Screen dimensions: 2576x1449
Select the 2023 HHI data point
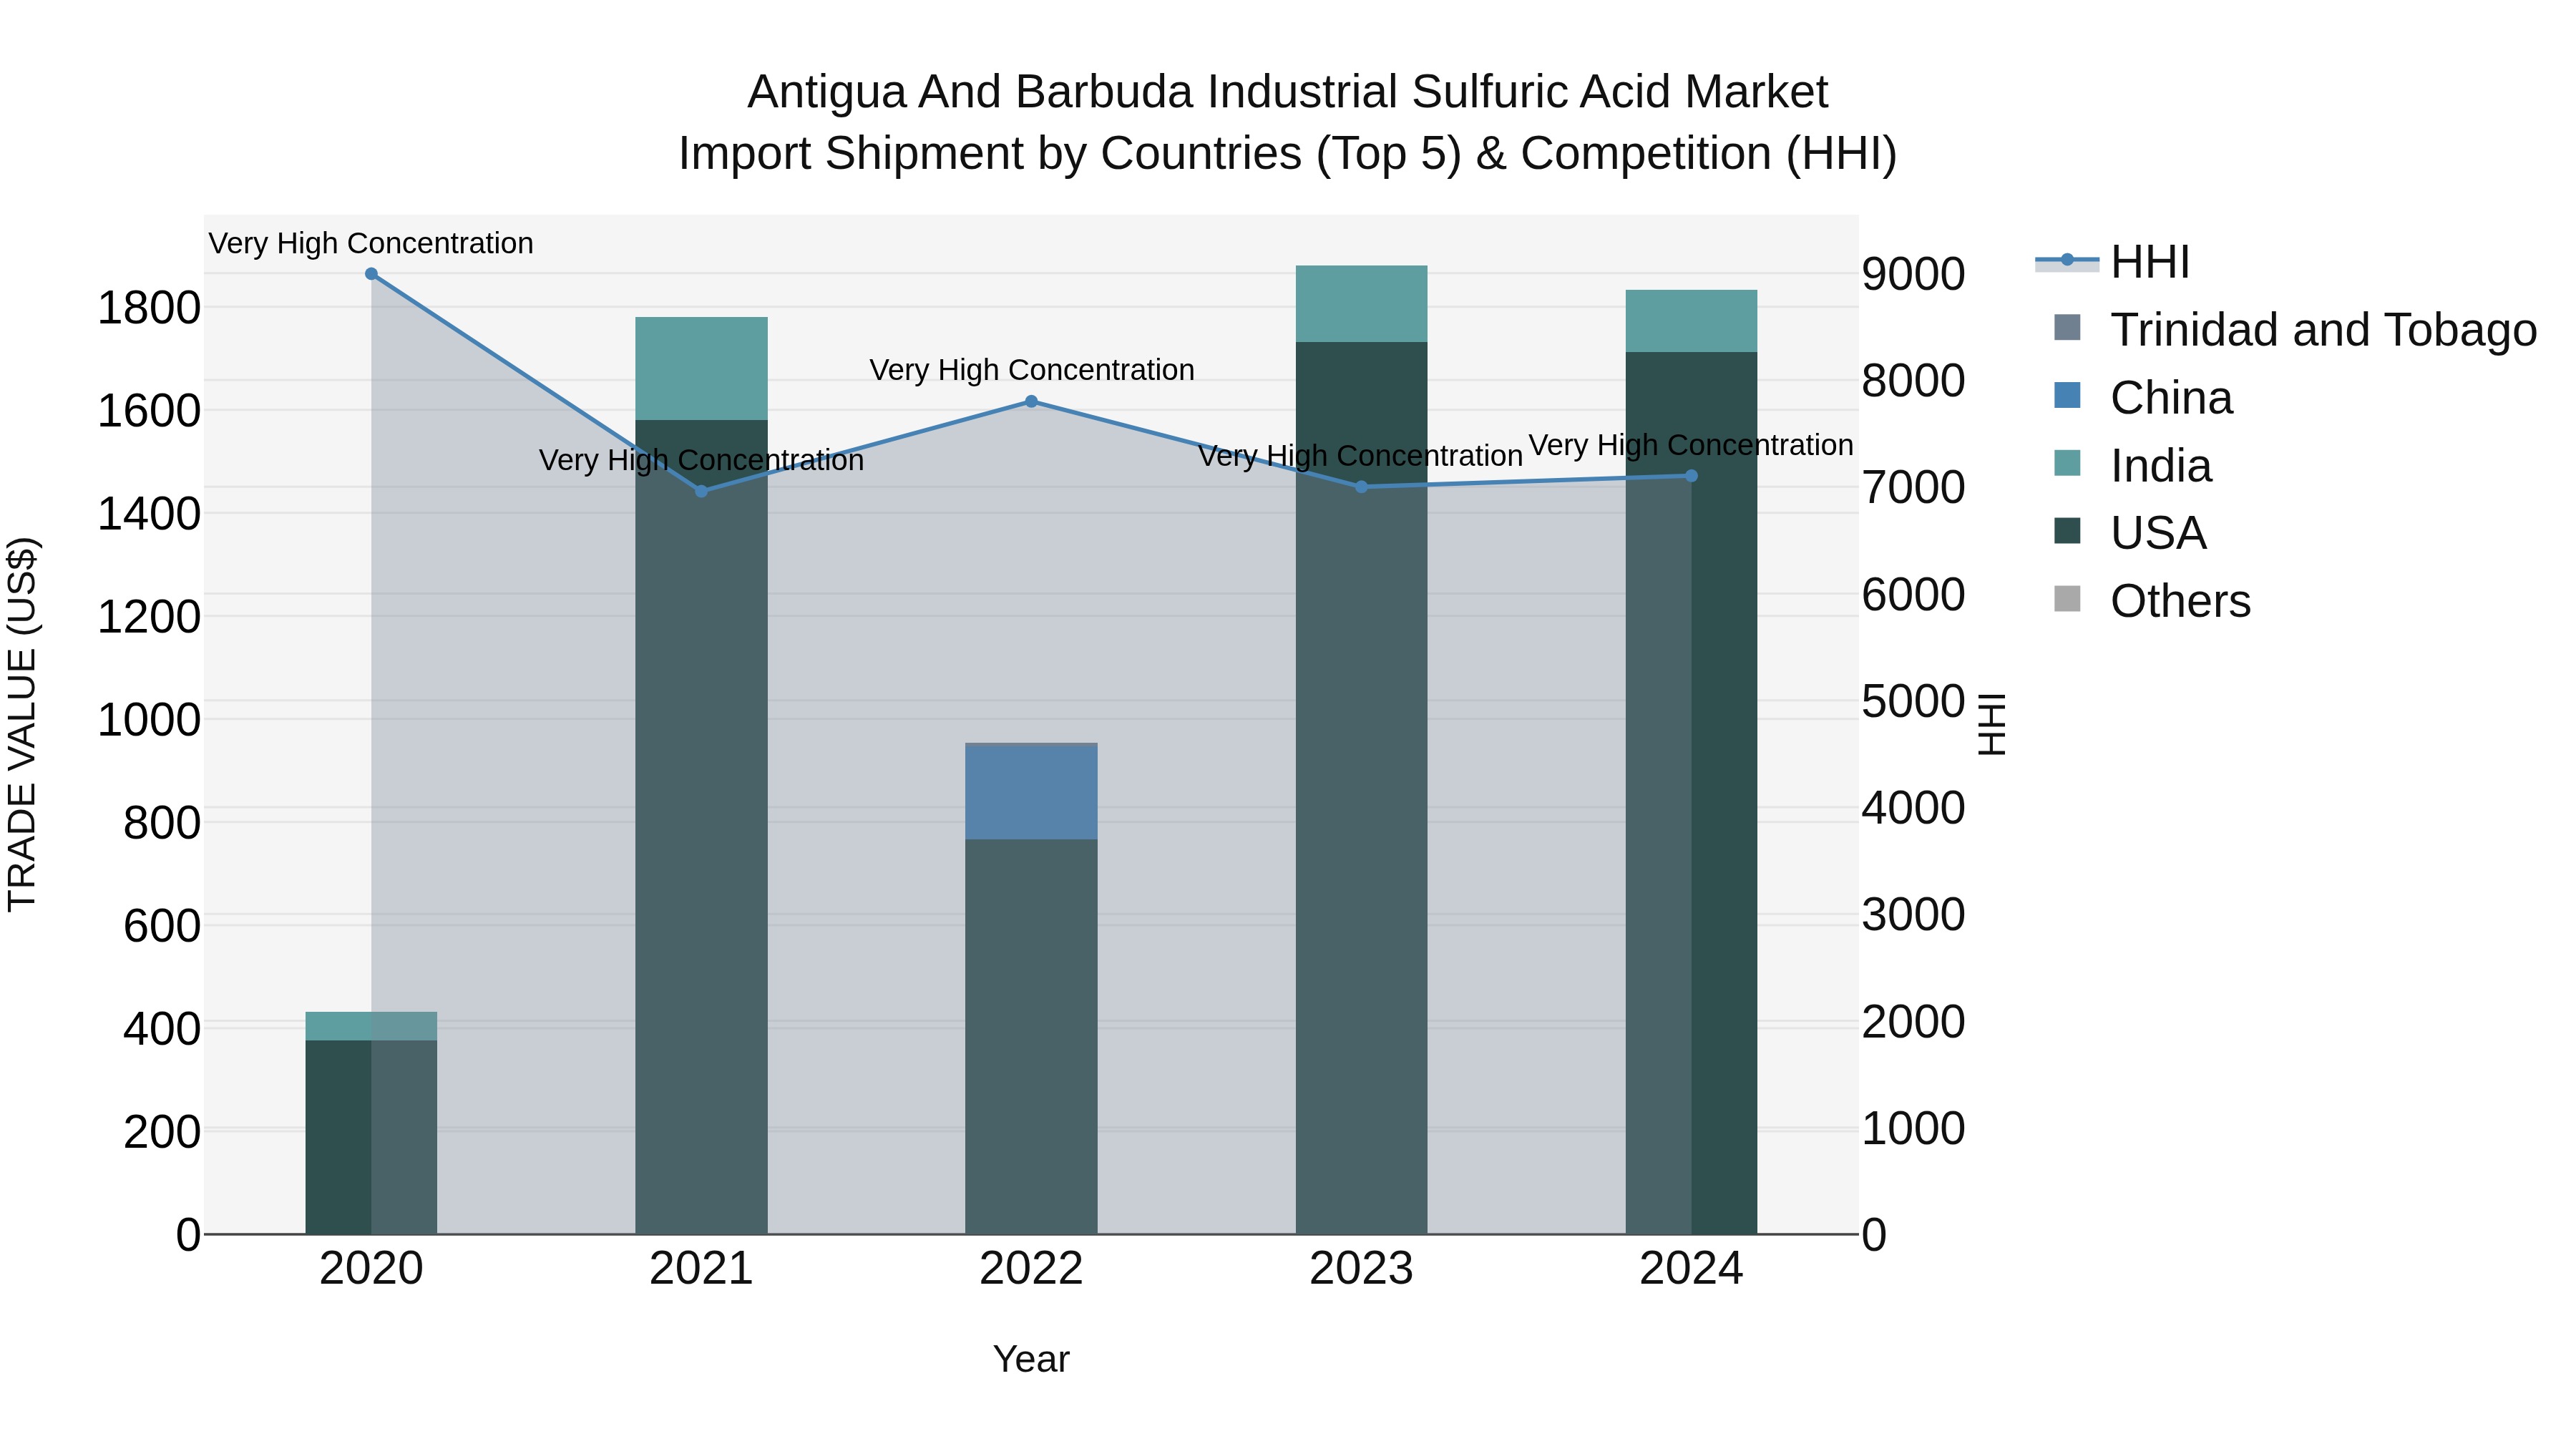pyautogui.click(x=1361, y=487)
